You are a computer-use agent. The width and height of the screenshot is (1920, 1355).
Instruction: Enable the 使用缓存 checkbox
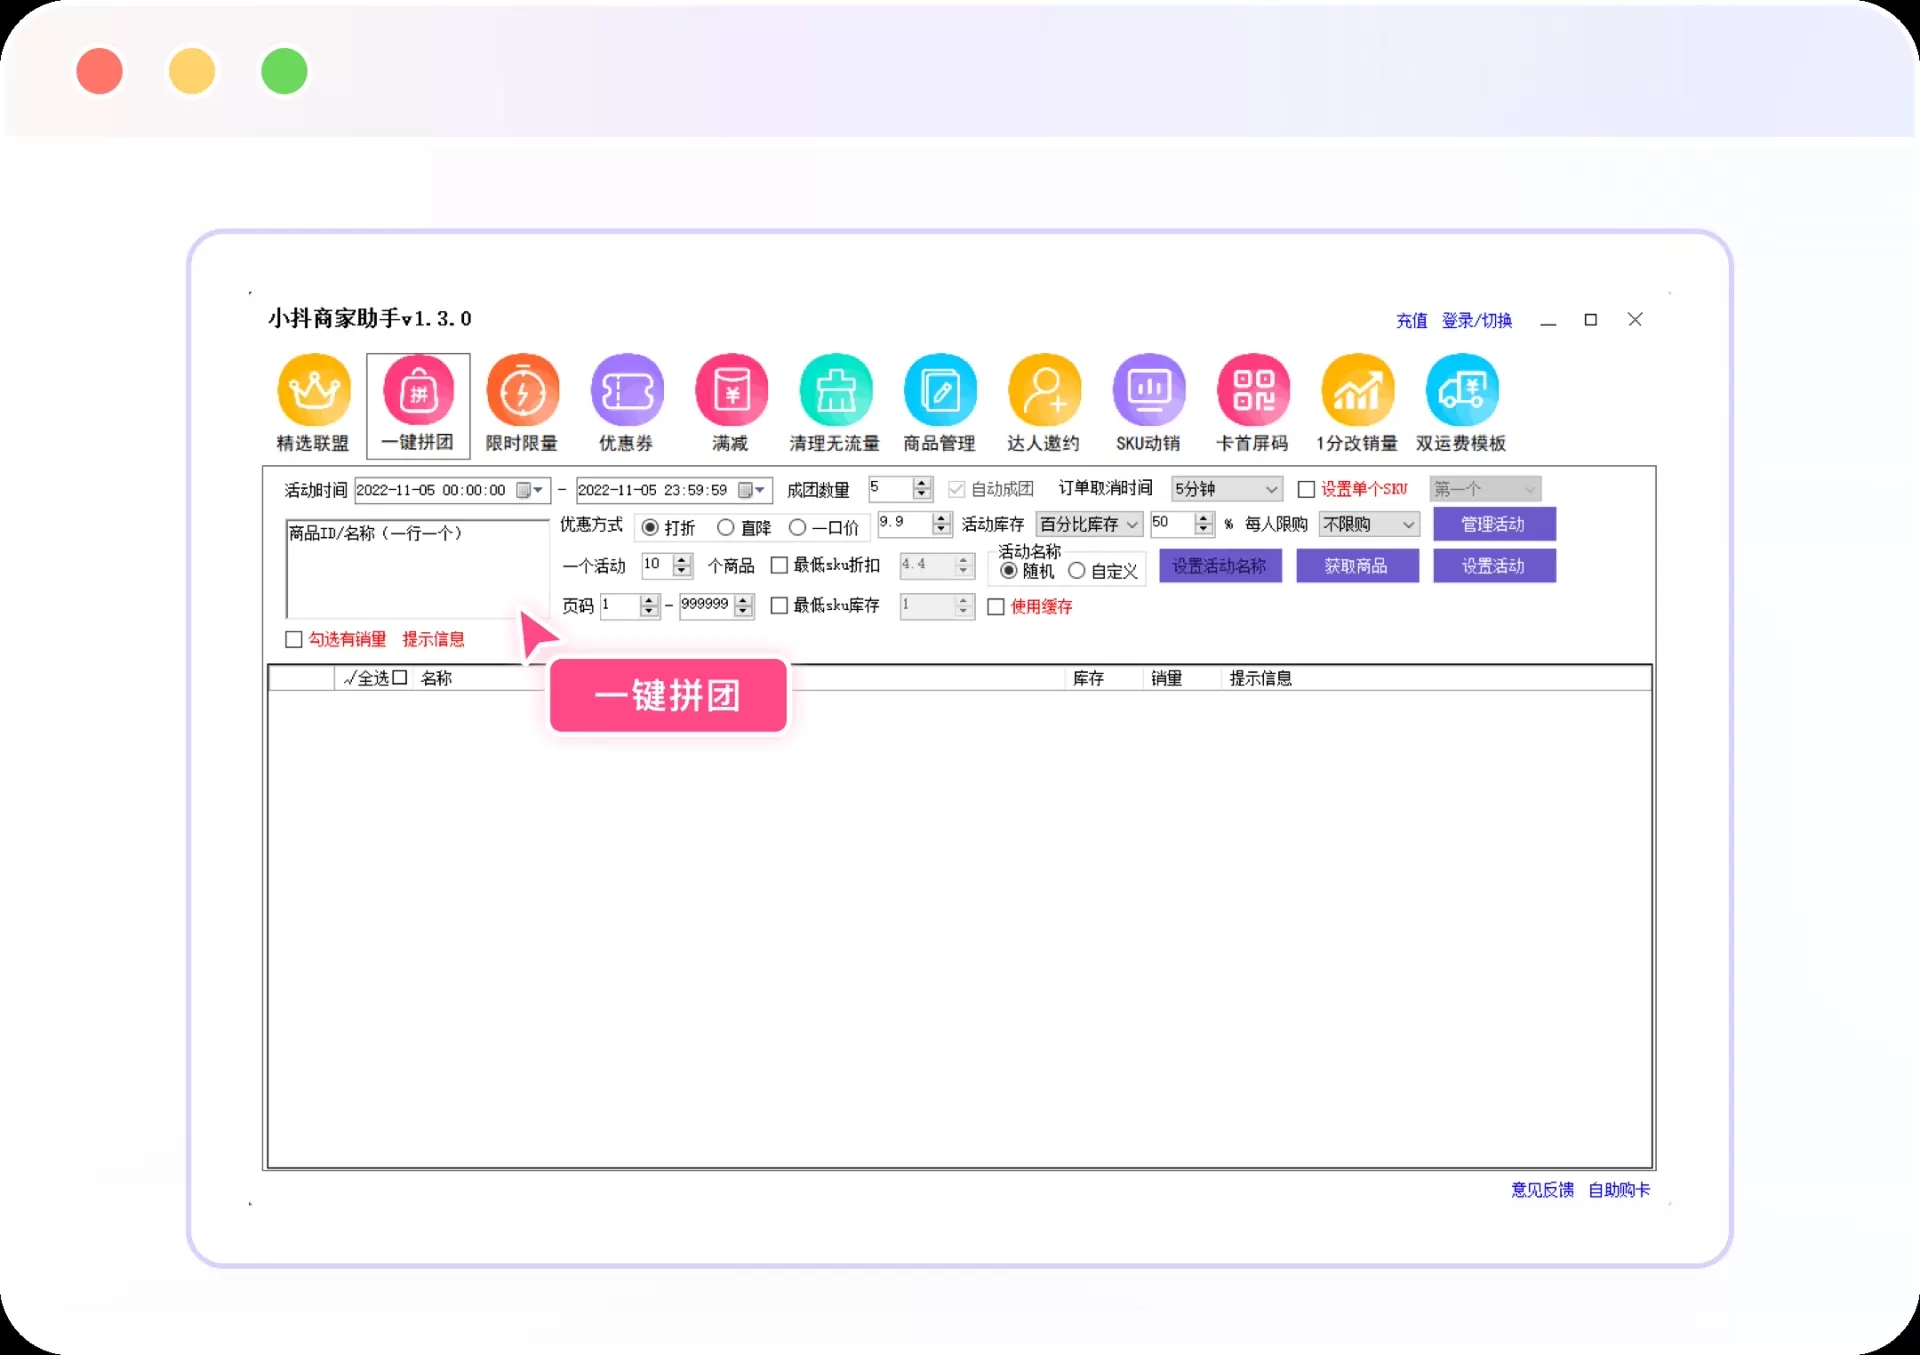[996, 607]
